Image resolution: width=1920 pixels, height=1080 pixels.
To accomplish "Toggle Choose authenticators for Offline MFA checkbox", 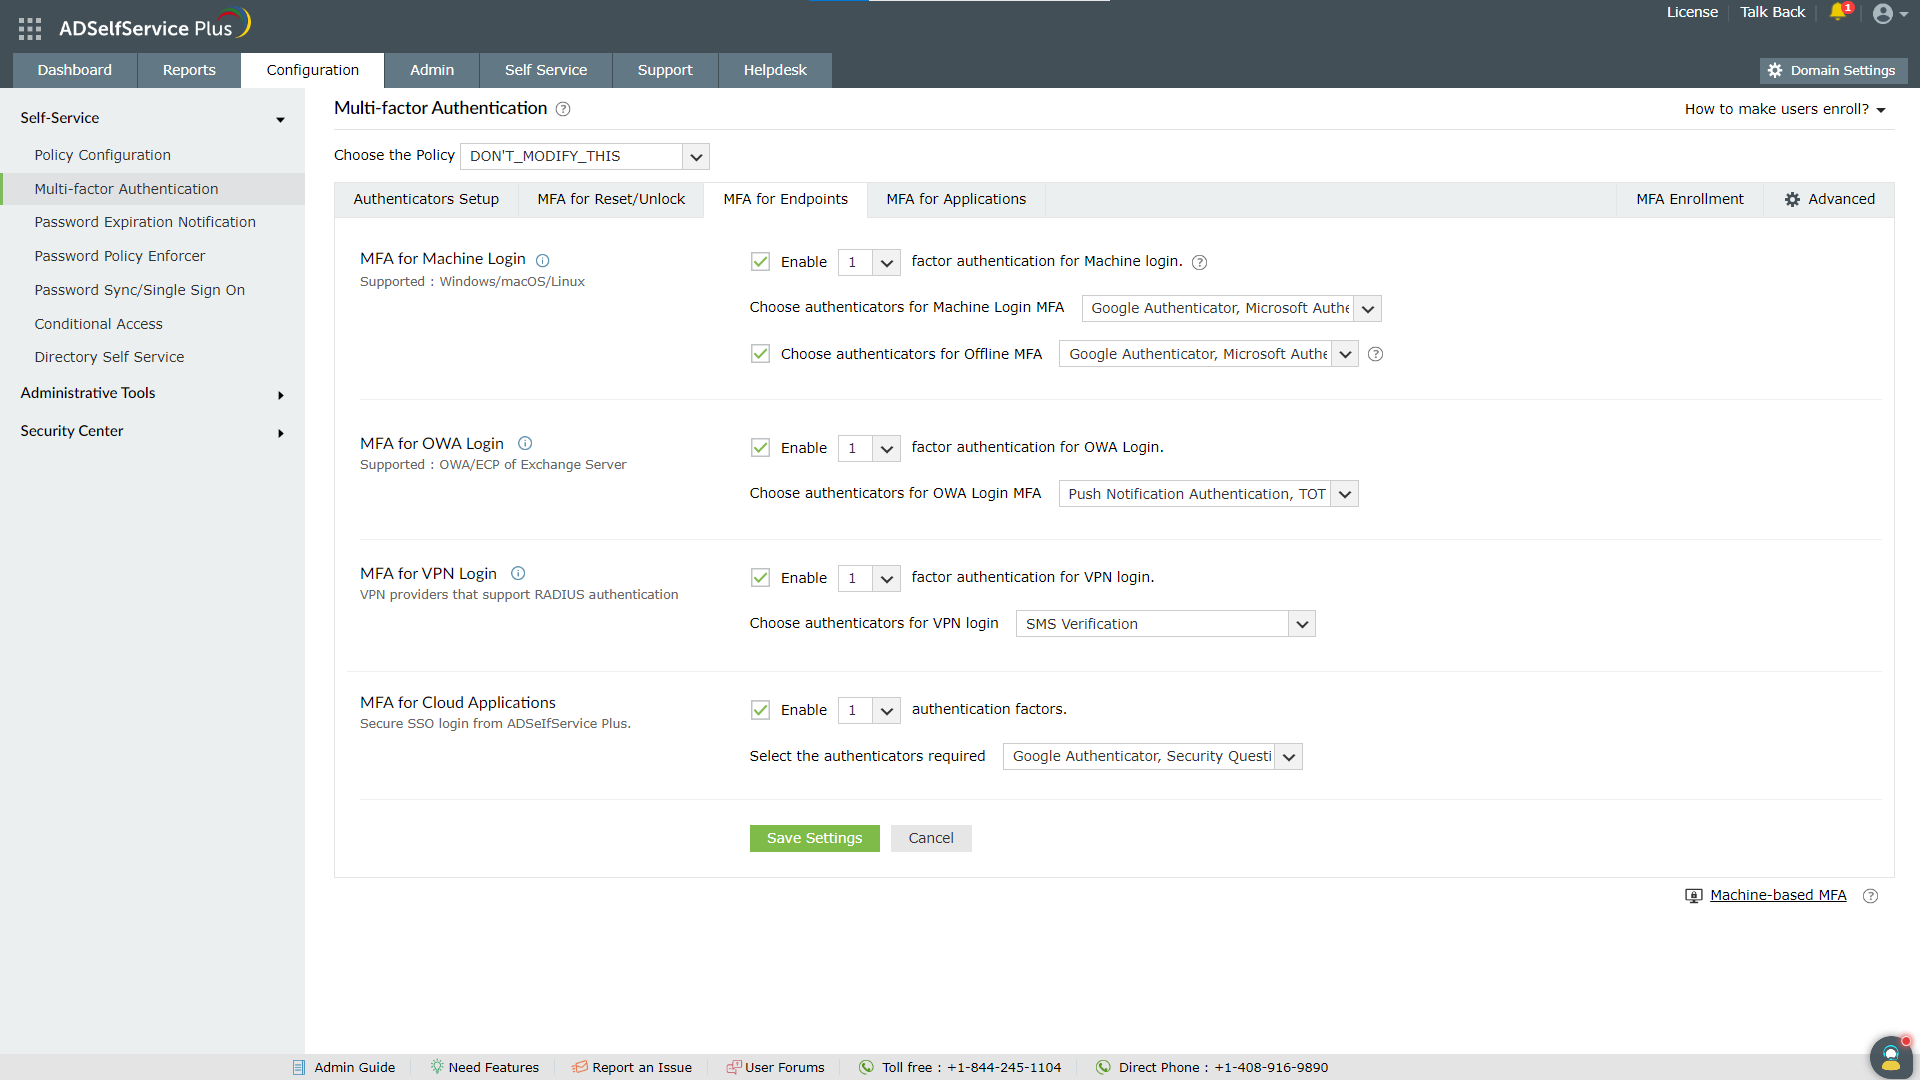I will [x=761, y=354].
